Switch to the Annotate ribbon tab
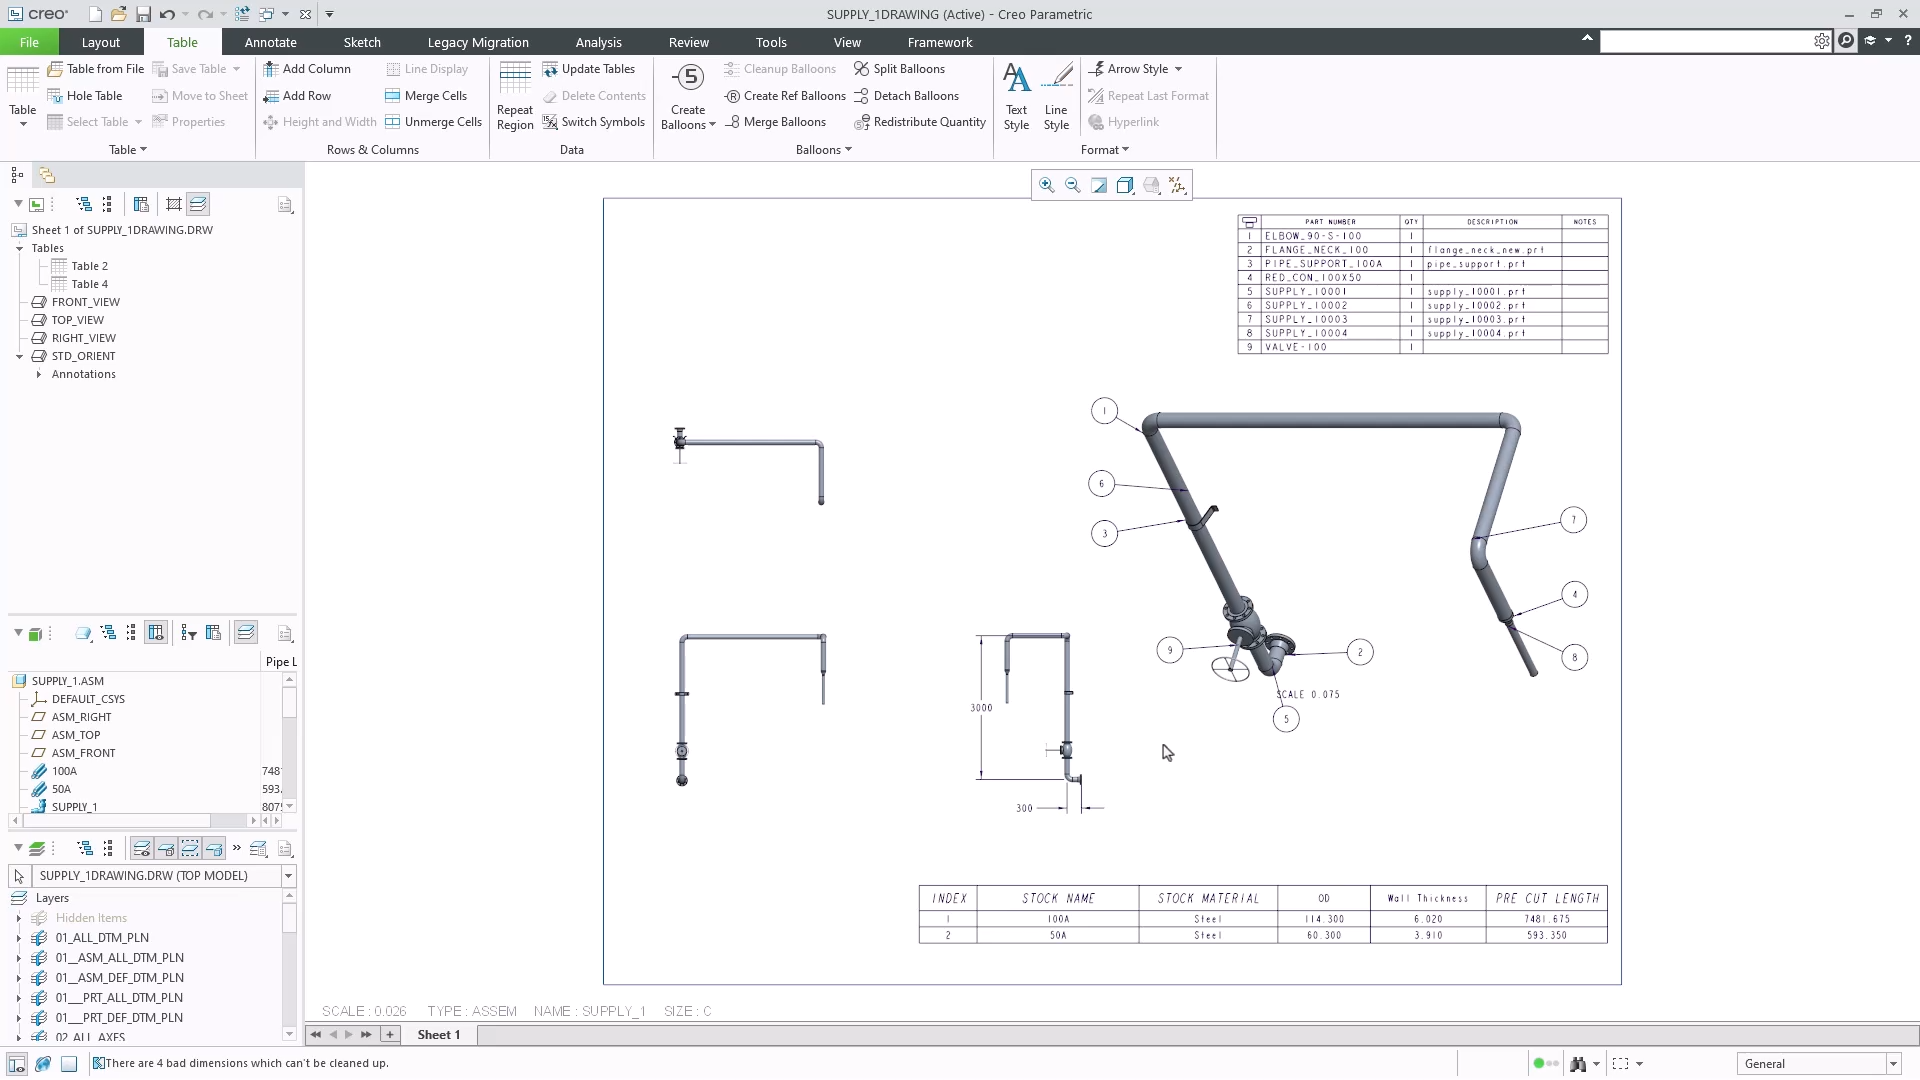This screenshot has height=1080, width=1920. point(270,42)
